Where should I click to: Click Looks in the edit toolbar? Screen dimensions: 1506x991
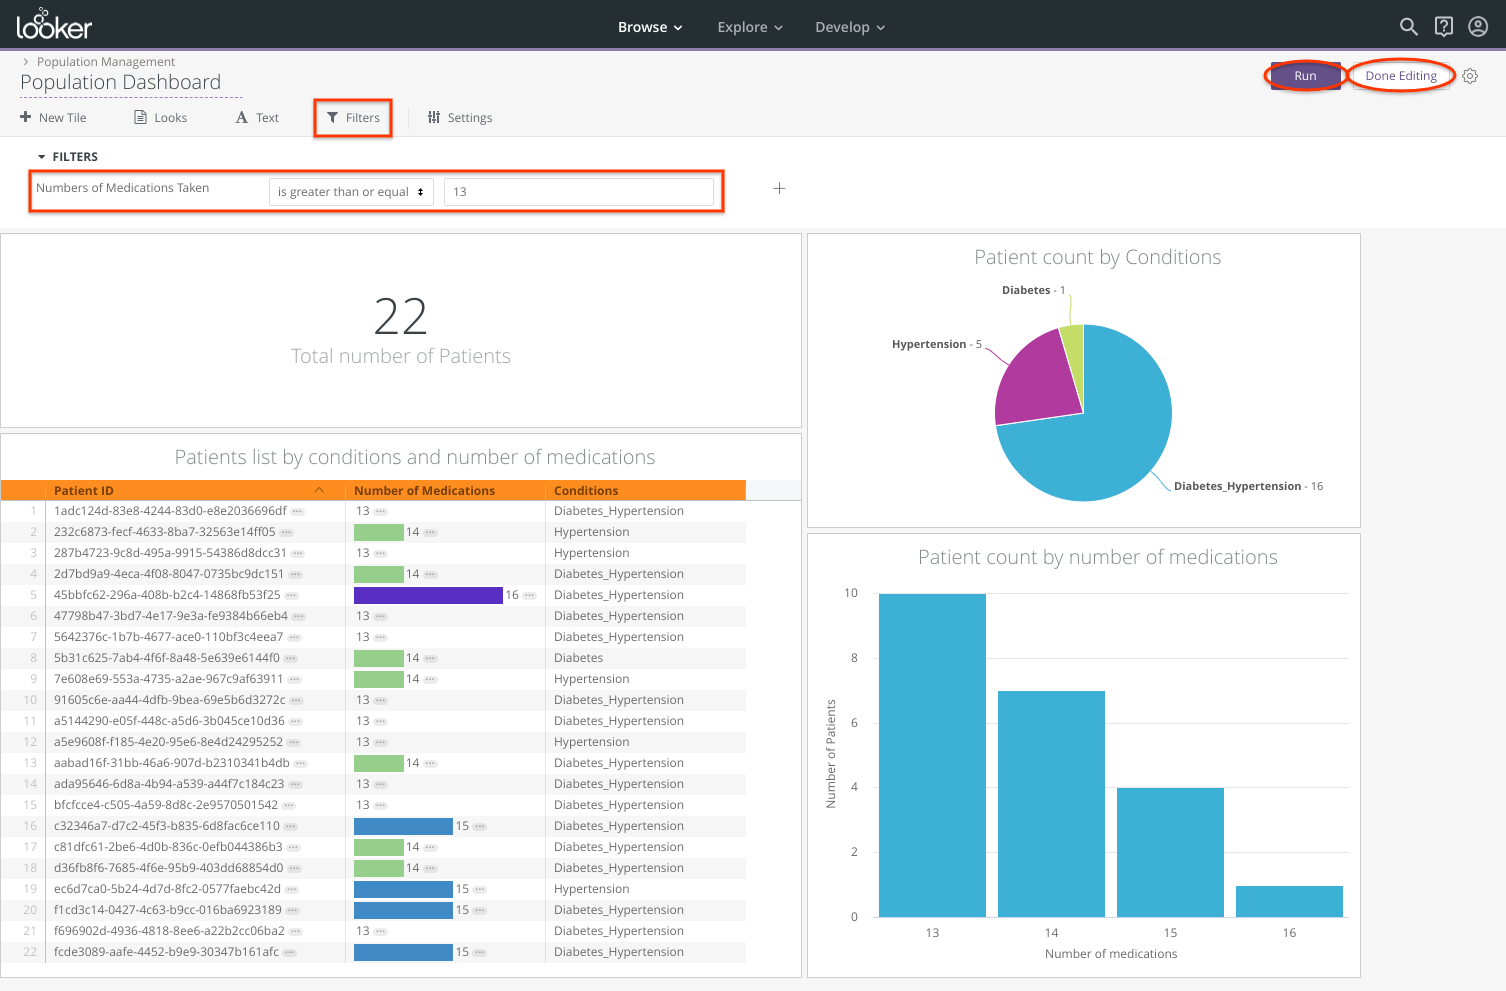(x=161, y=118)
